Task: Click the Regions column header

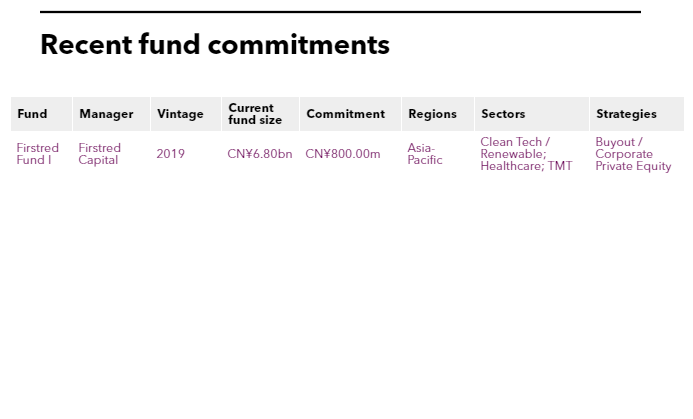Action: point(432,114)
